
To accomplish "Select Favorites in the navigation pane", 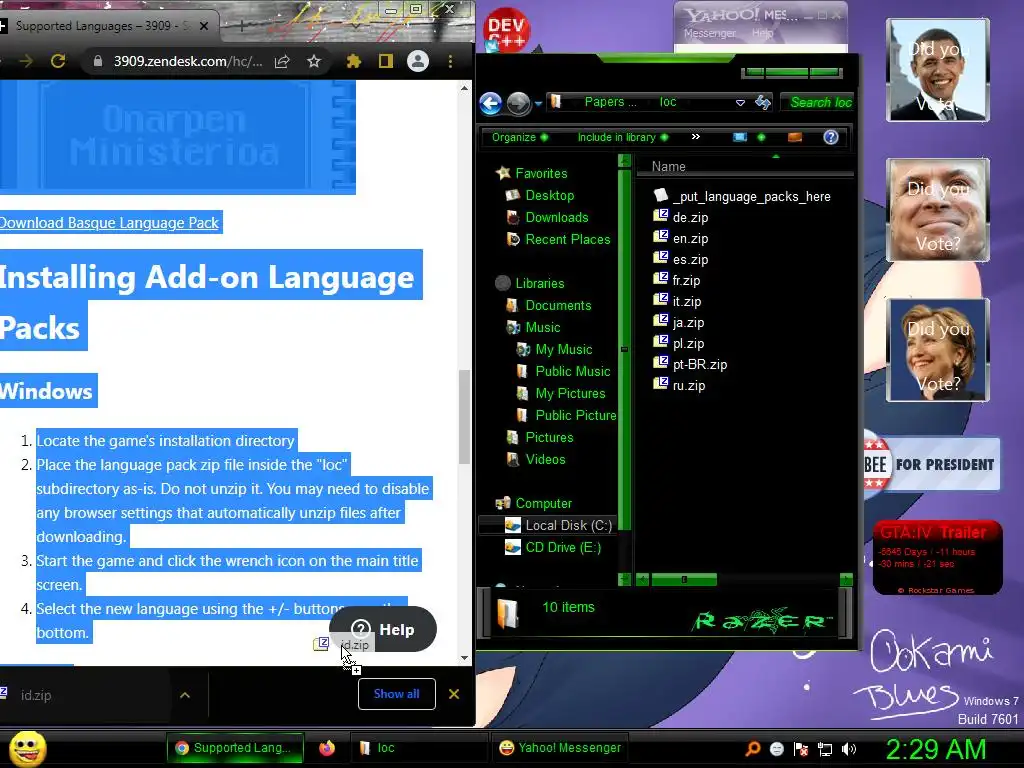I will (x=532, y=173).
